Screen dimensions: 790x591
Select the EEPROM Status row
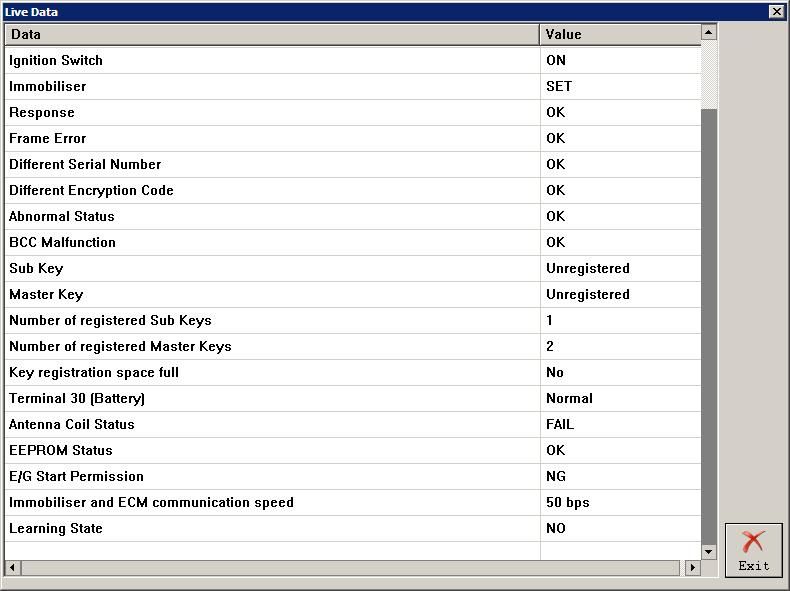point(353,450)
